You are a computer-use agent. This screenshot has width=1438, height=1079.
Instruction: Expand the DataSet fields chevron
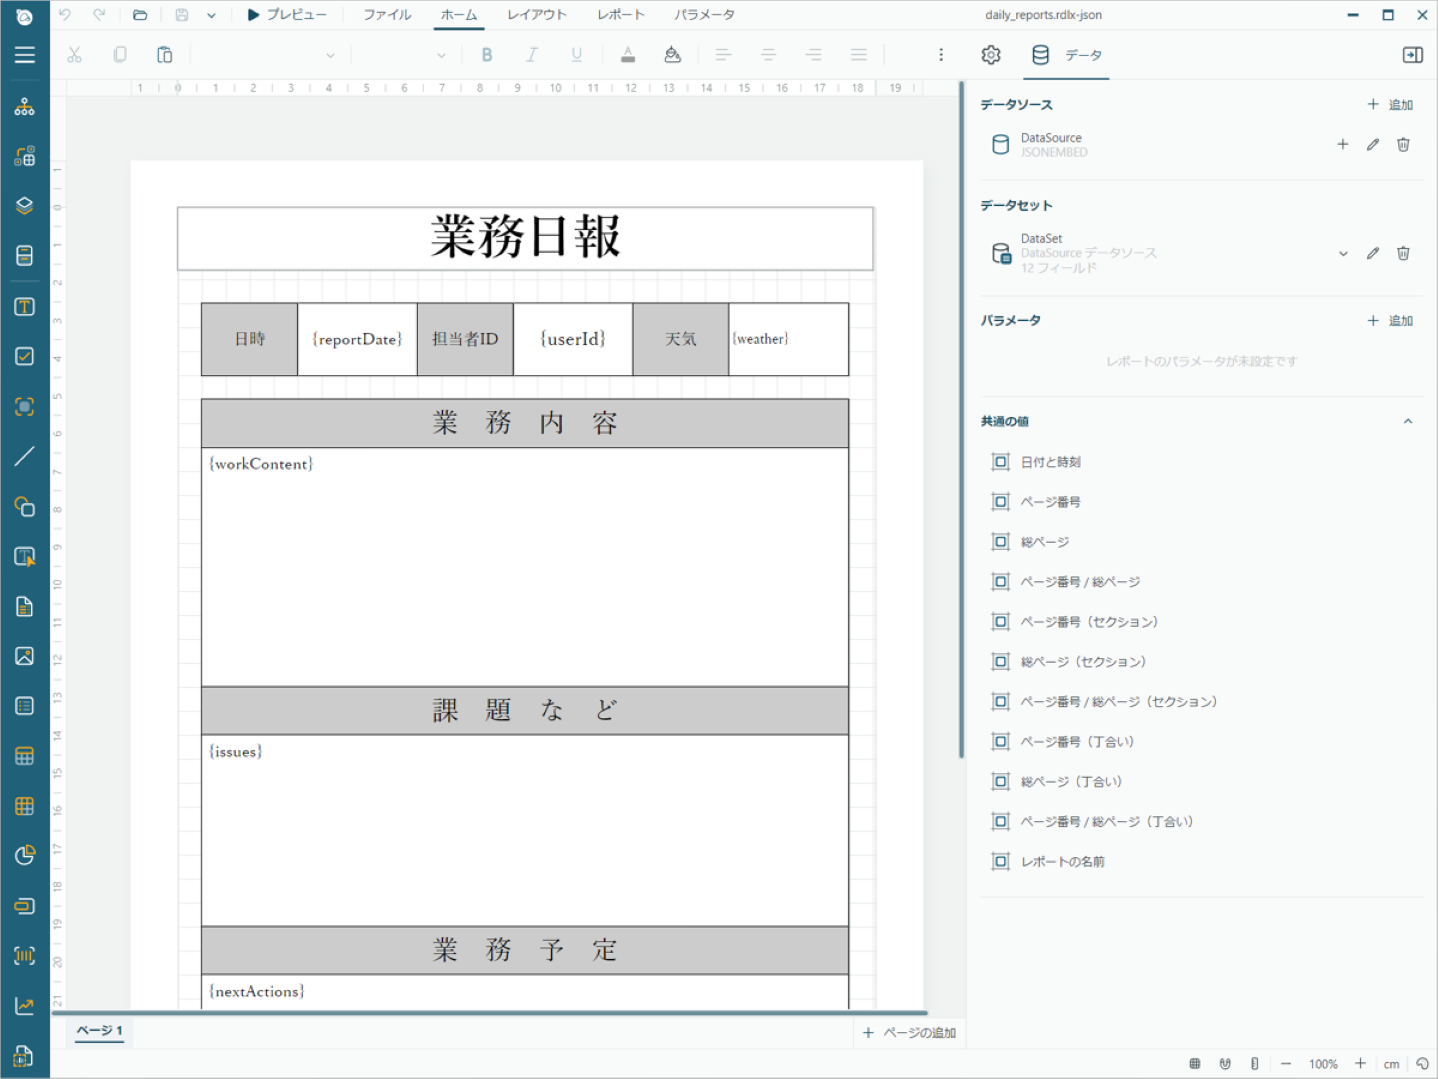pos(1343,253)
